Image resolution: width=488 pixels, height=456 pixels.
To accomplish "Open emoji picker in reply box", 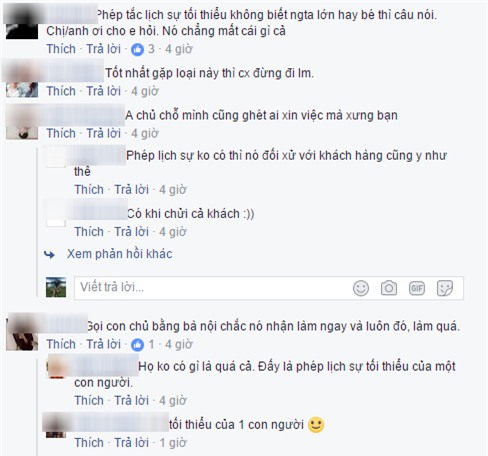I will [361, 288].
